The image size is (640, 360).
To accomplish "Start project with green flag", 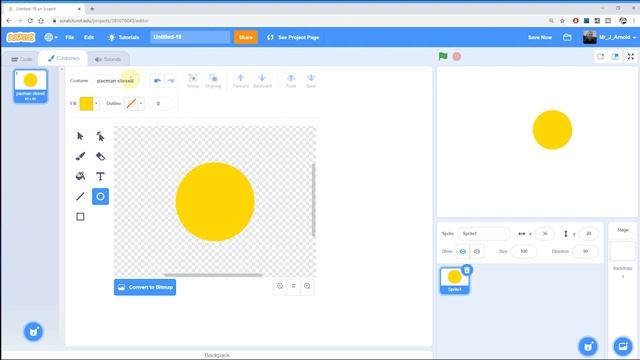I will pyautogui.click(x=443, y=56).
